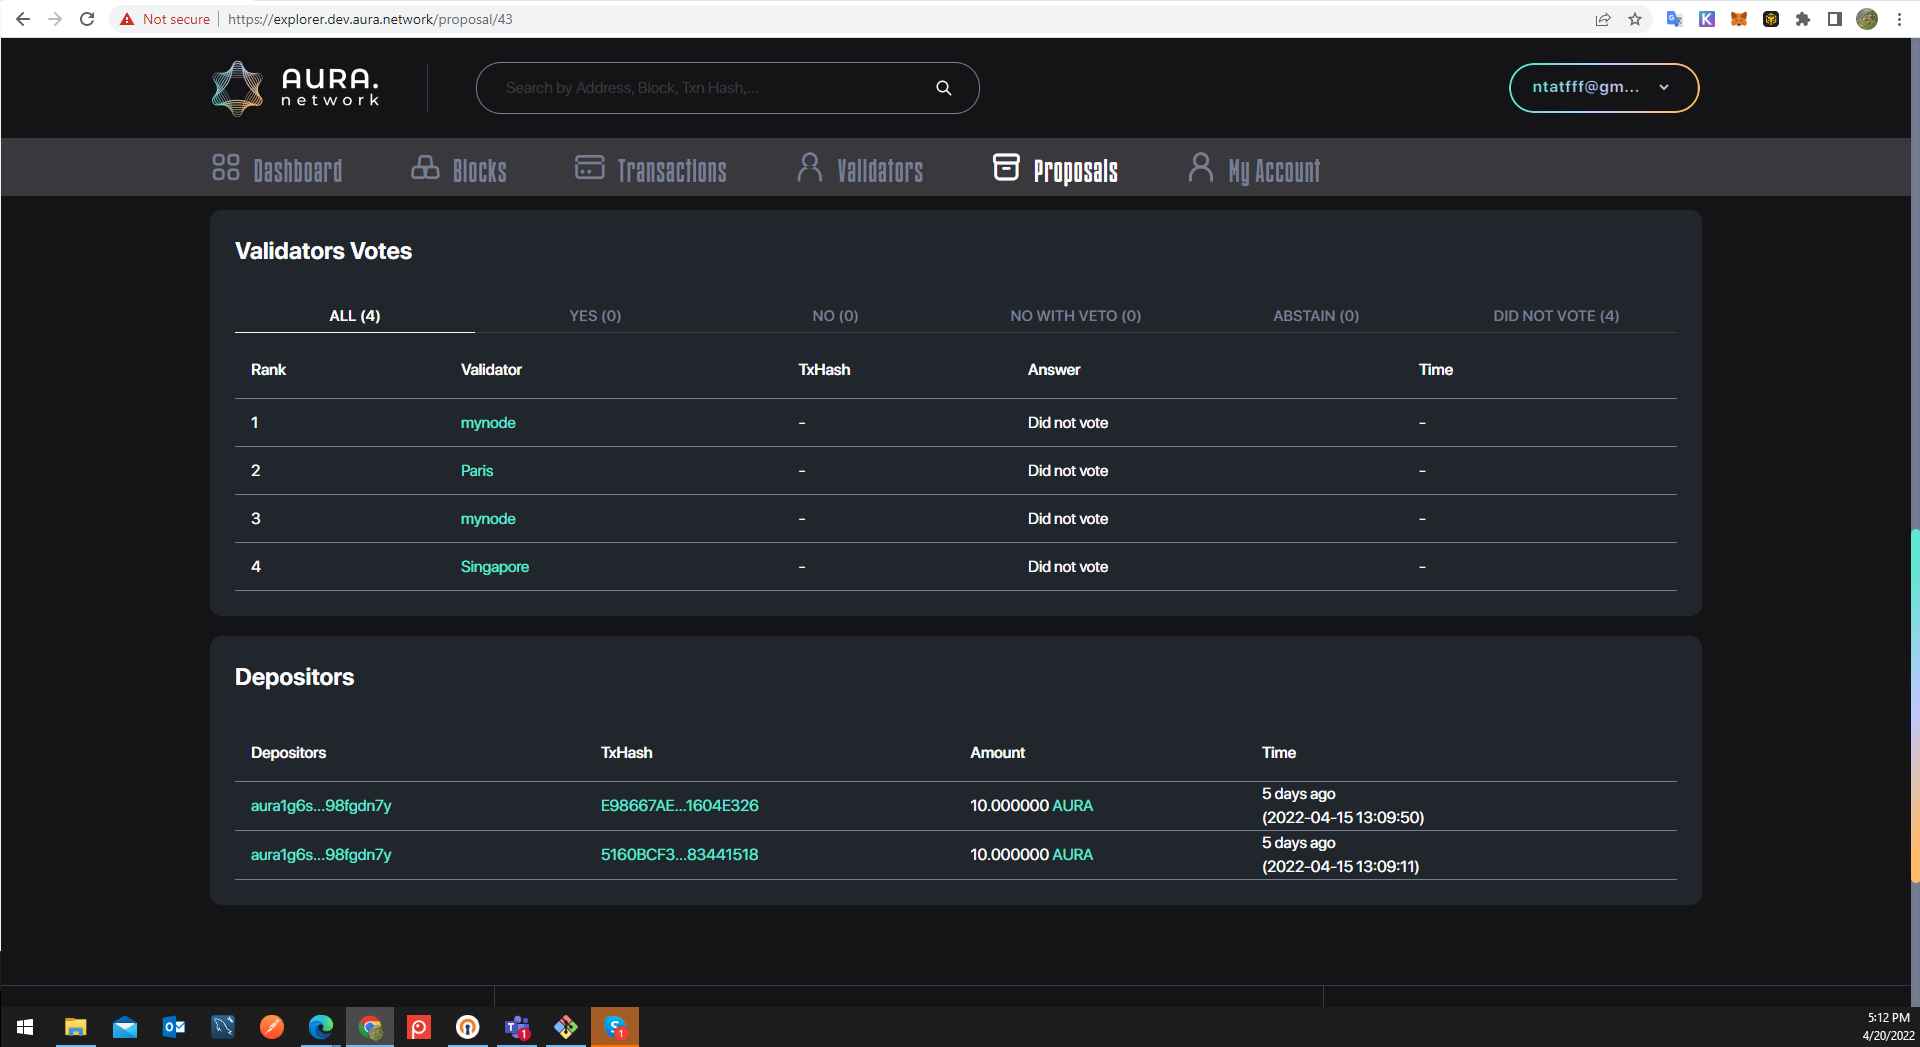The width and height of the screenshot is (1920, 1047).
Task: Open Skype from the taskbar
Action: click(615, 1027)
